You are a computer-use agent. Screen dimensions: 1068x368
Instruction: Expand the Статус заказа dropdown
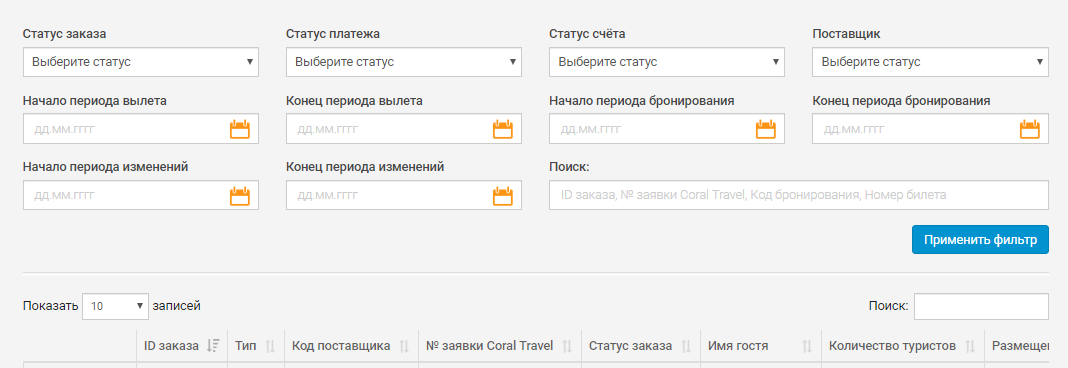[141, 62]
